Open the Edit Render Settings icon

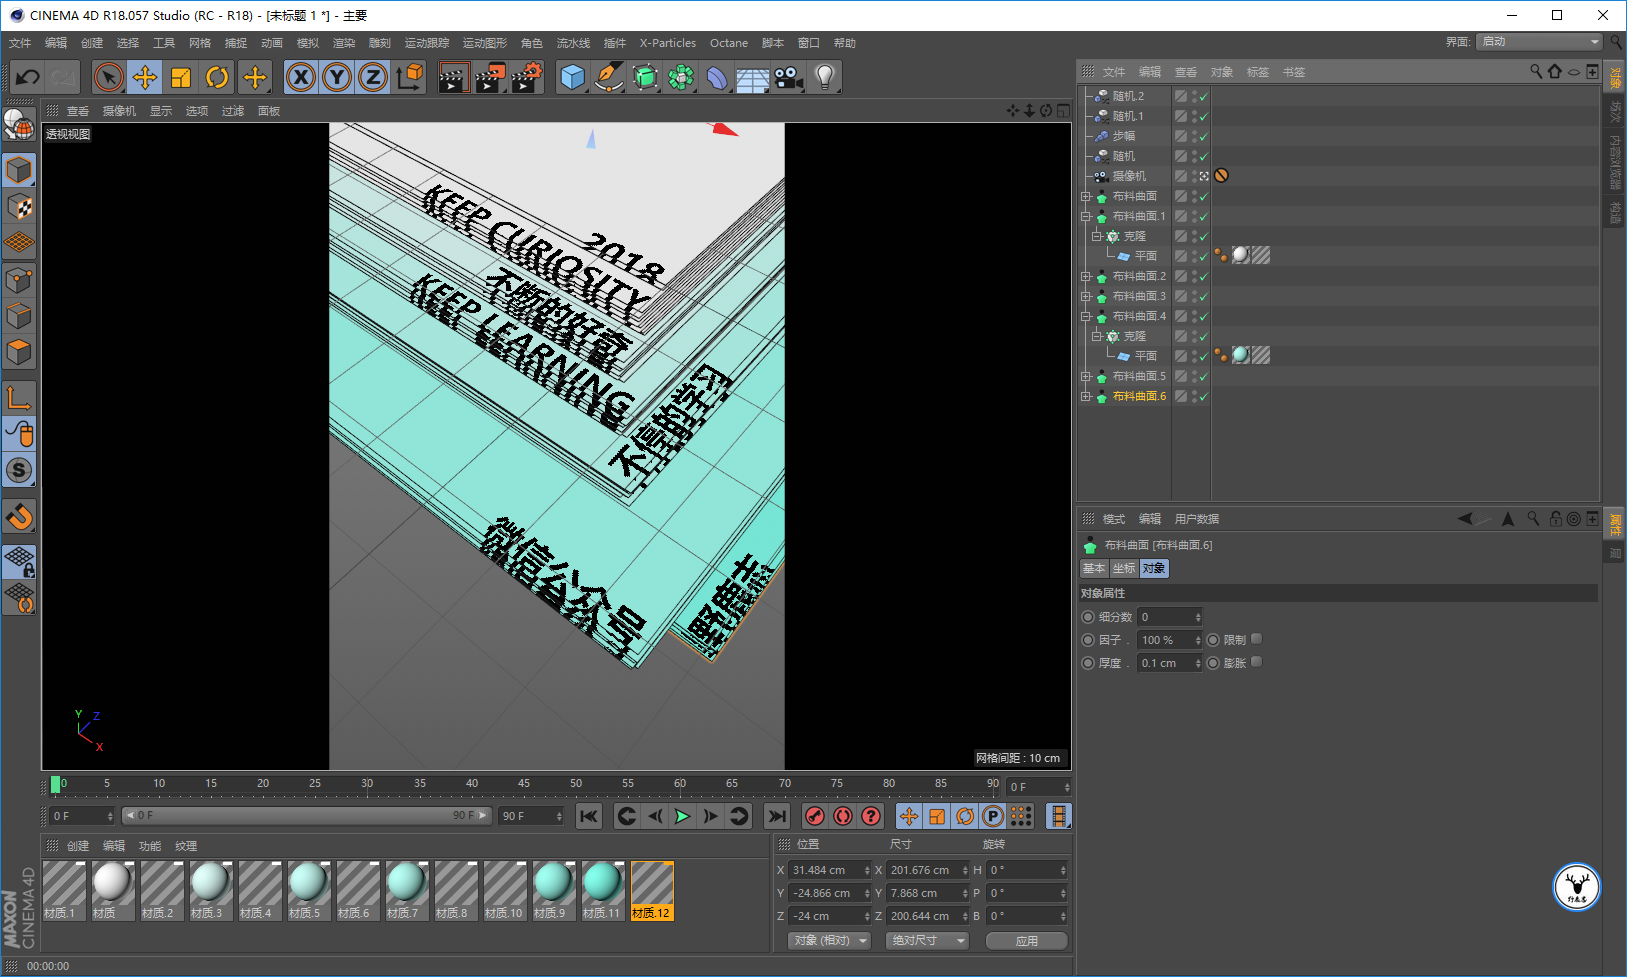[526, 77]
